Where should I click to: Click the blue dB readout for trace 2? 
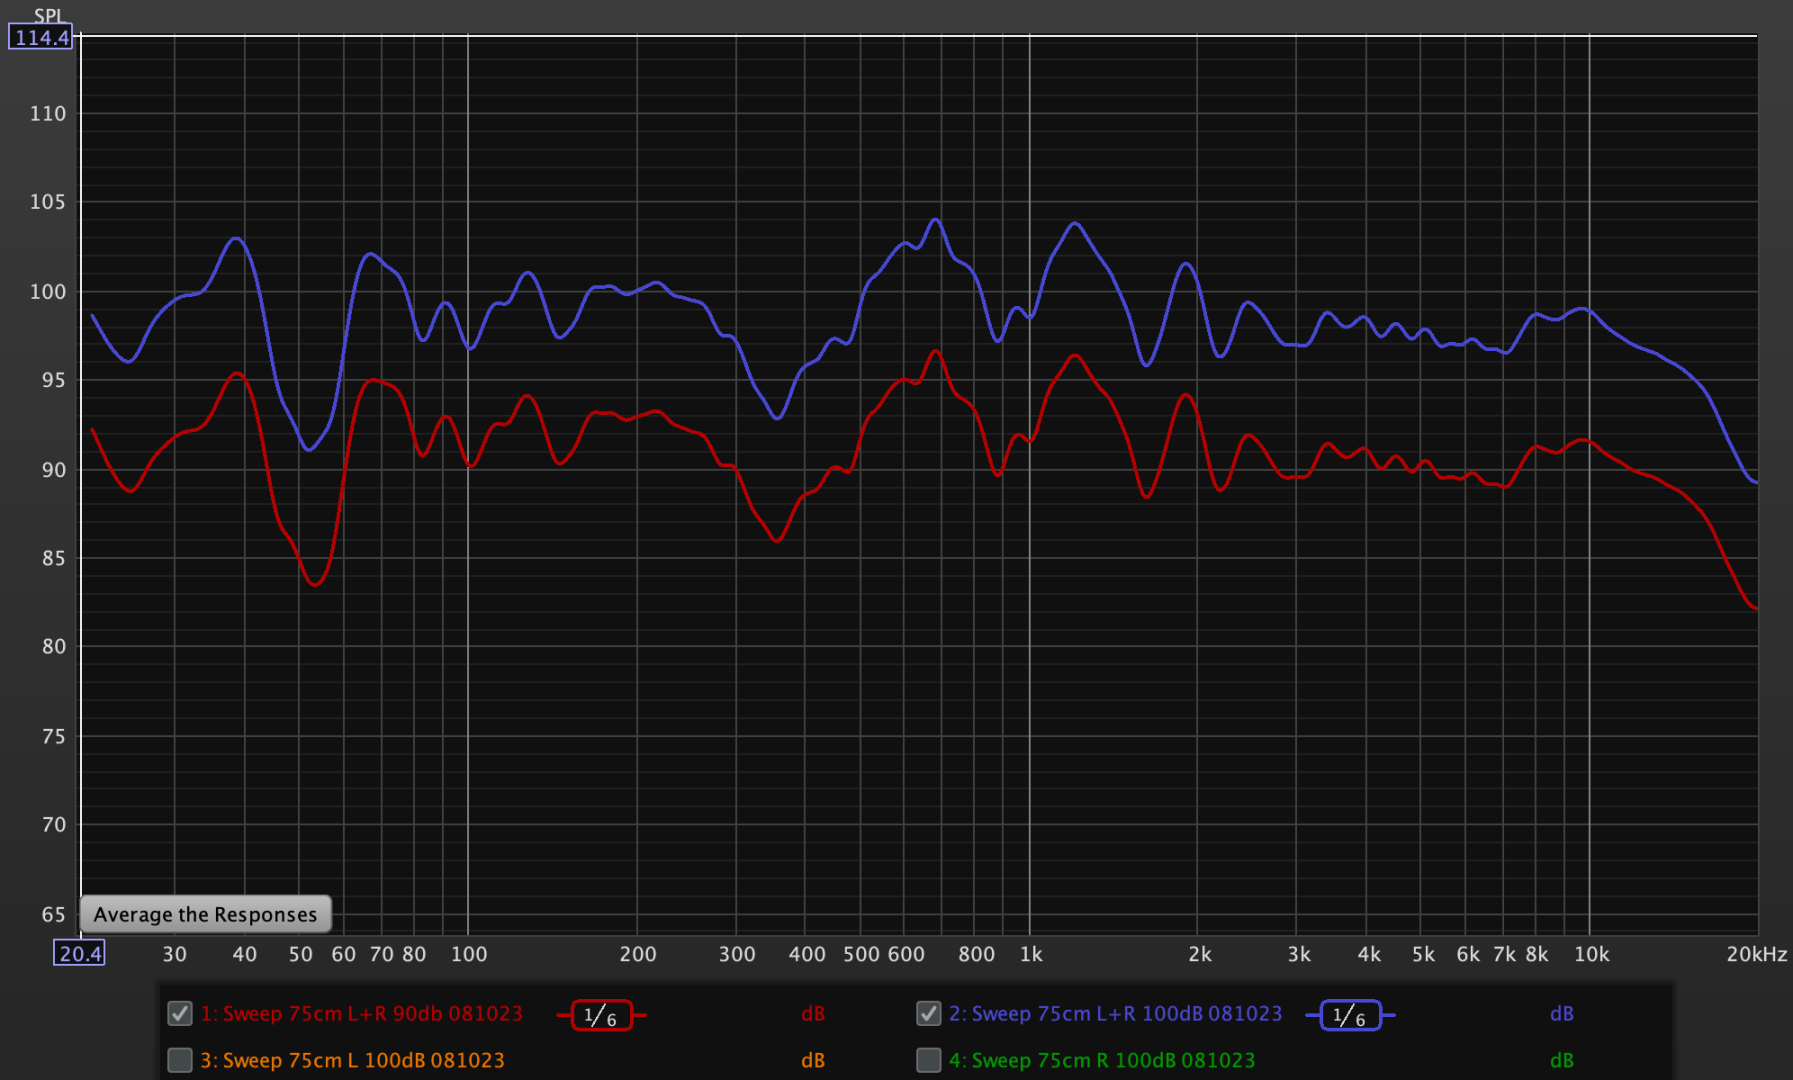1562,1014
